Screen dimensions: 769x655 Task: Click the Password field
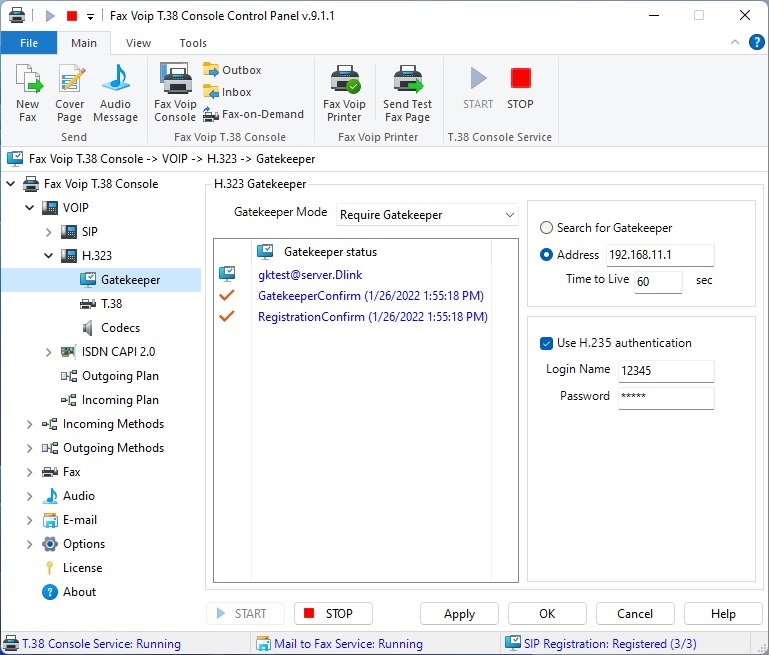(666, 398)
